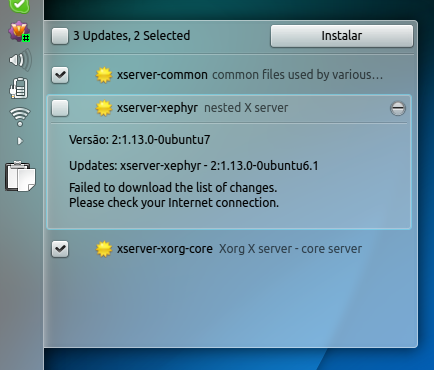Uncheck the xserver-common update checkbox

[60, 75]
